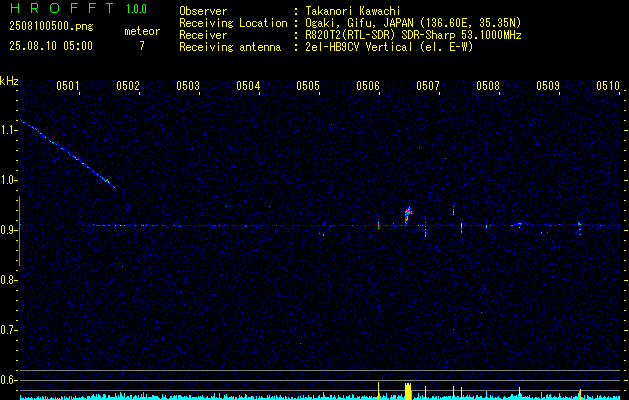Click the 1.1 kHz frequency label
This screenshot has height=400, width=629.
pos(8,130)
